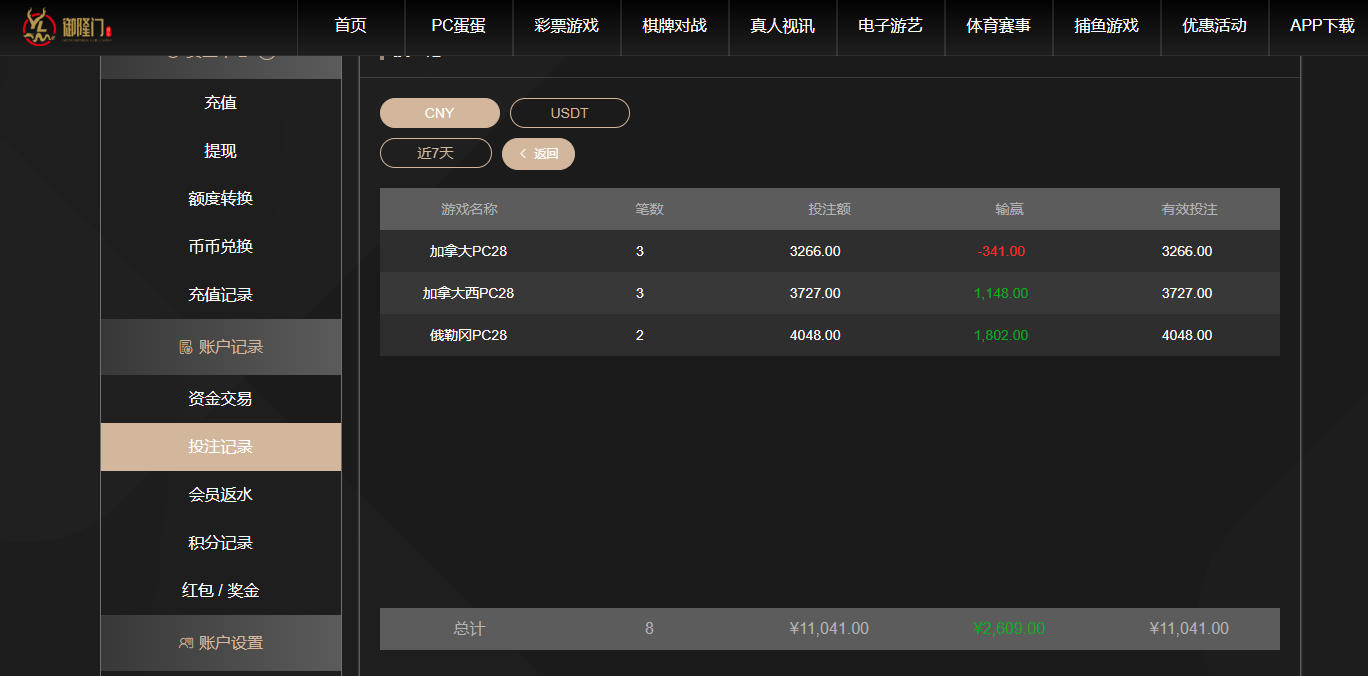The image size is (1368, 676).
Task: Click the 1,148.00 win value
Action: pos(1001,293)
